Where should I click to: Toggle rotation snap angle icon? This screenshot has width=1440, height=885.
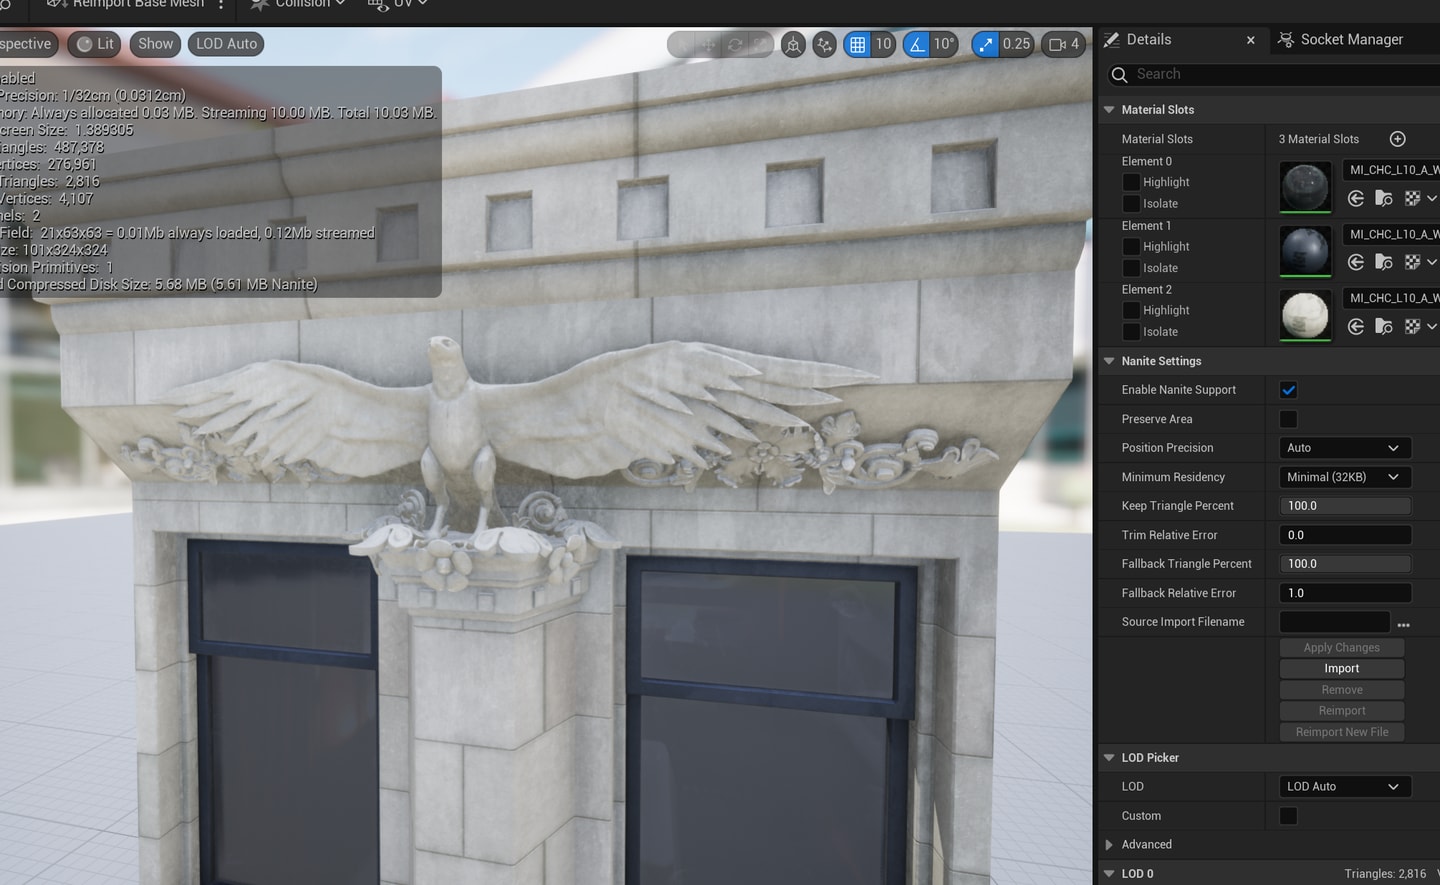pyautogui.click(x=916, y=44)
